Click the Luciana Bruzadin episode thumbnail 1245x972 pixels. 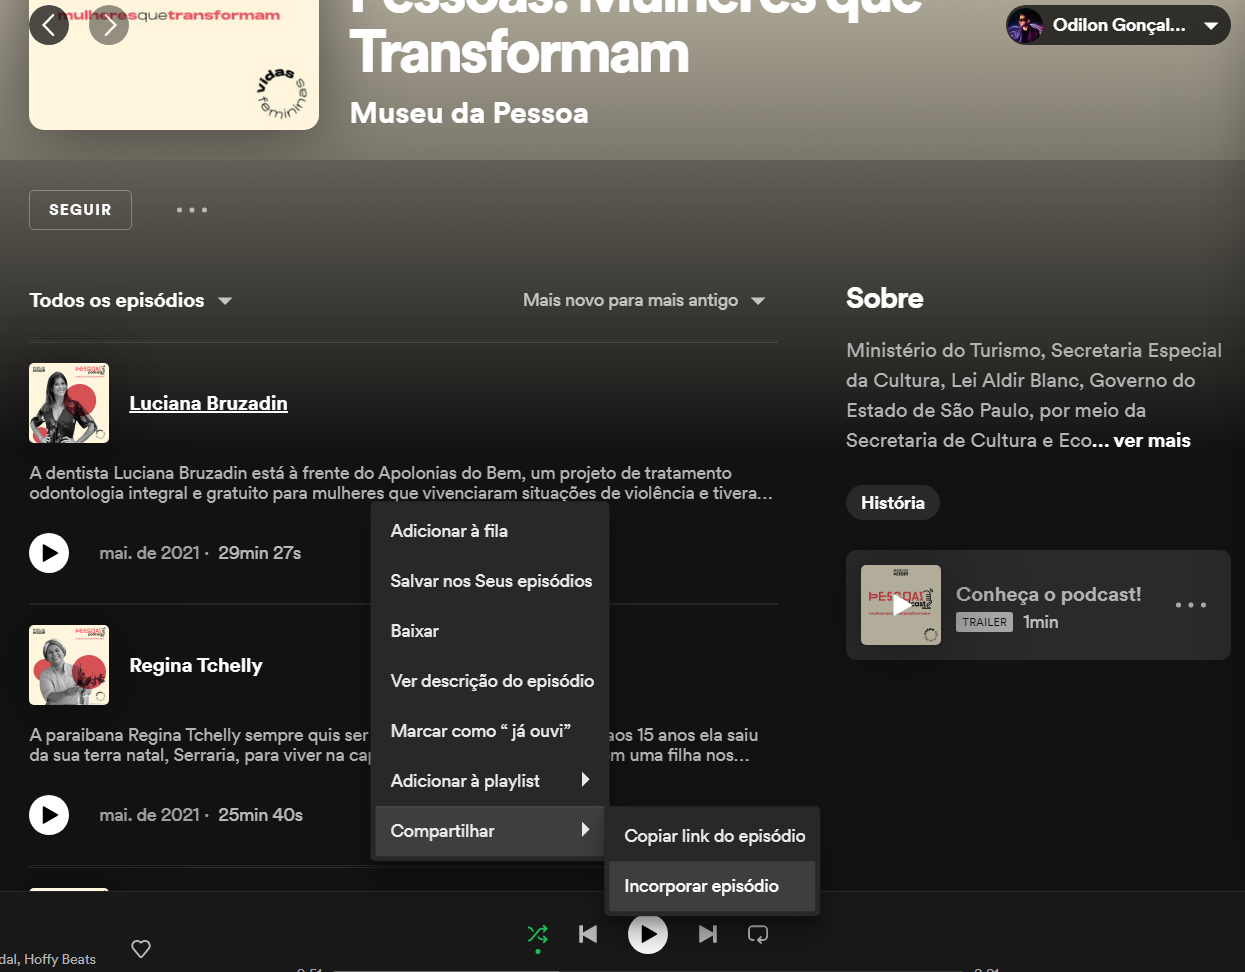69,403
